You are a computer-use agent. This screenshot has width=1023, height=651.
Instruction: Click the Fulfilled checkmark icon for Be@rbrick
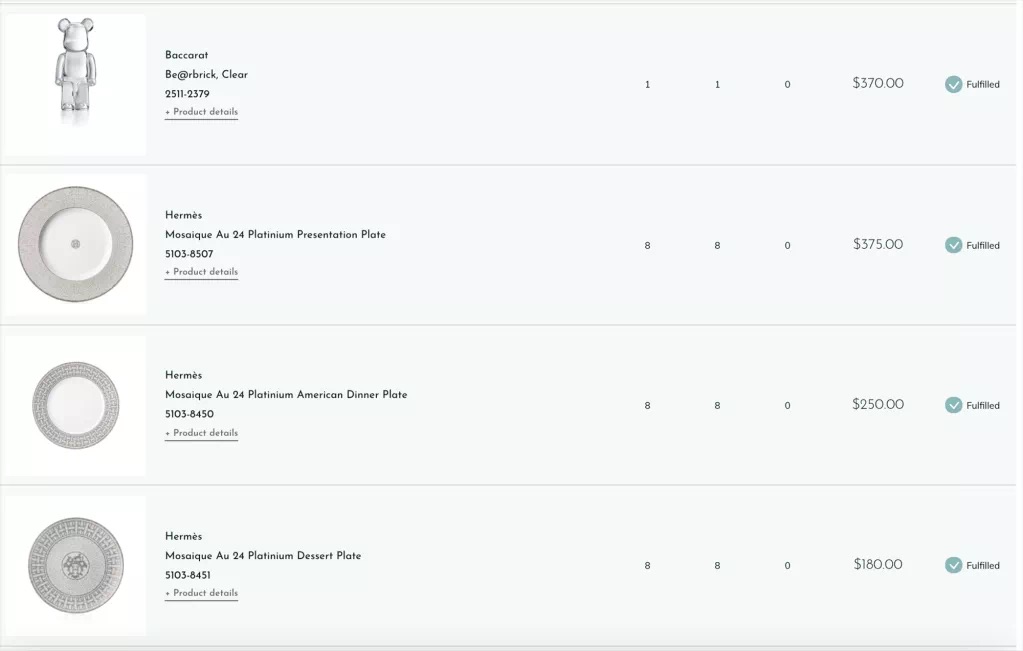pyautogui.click(x=953, y=84)
